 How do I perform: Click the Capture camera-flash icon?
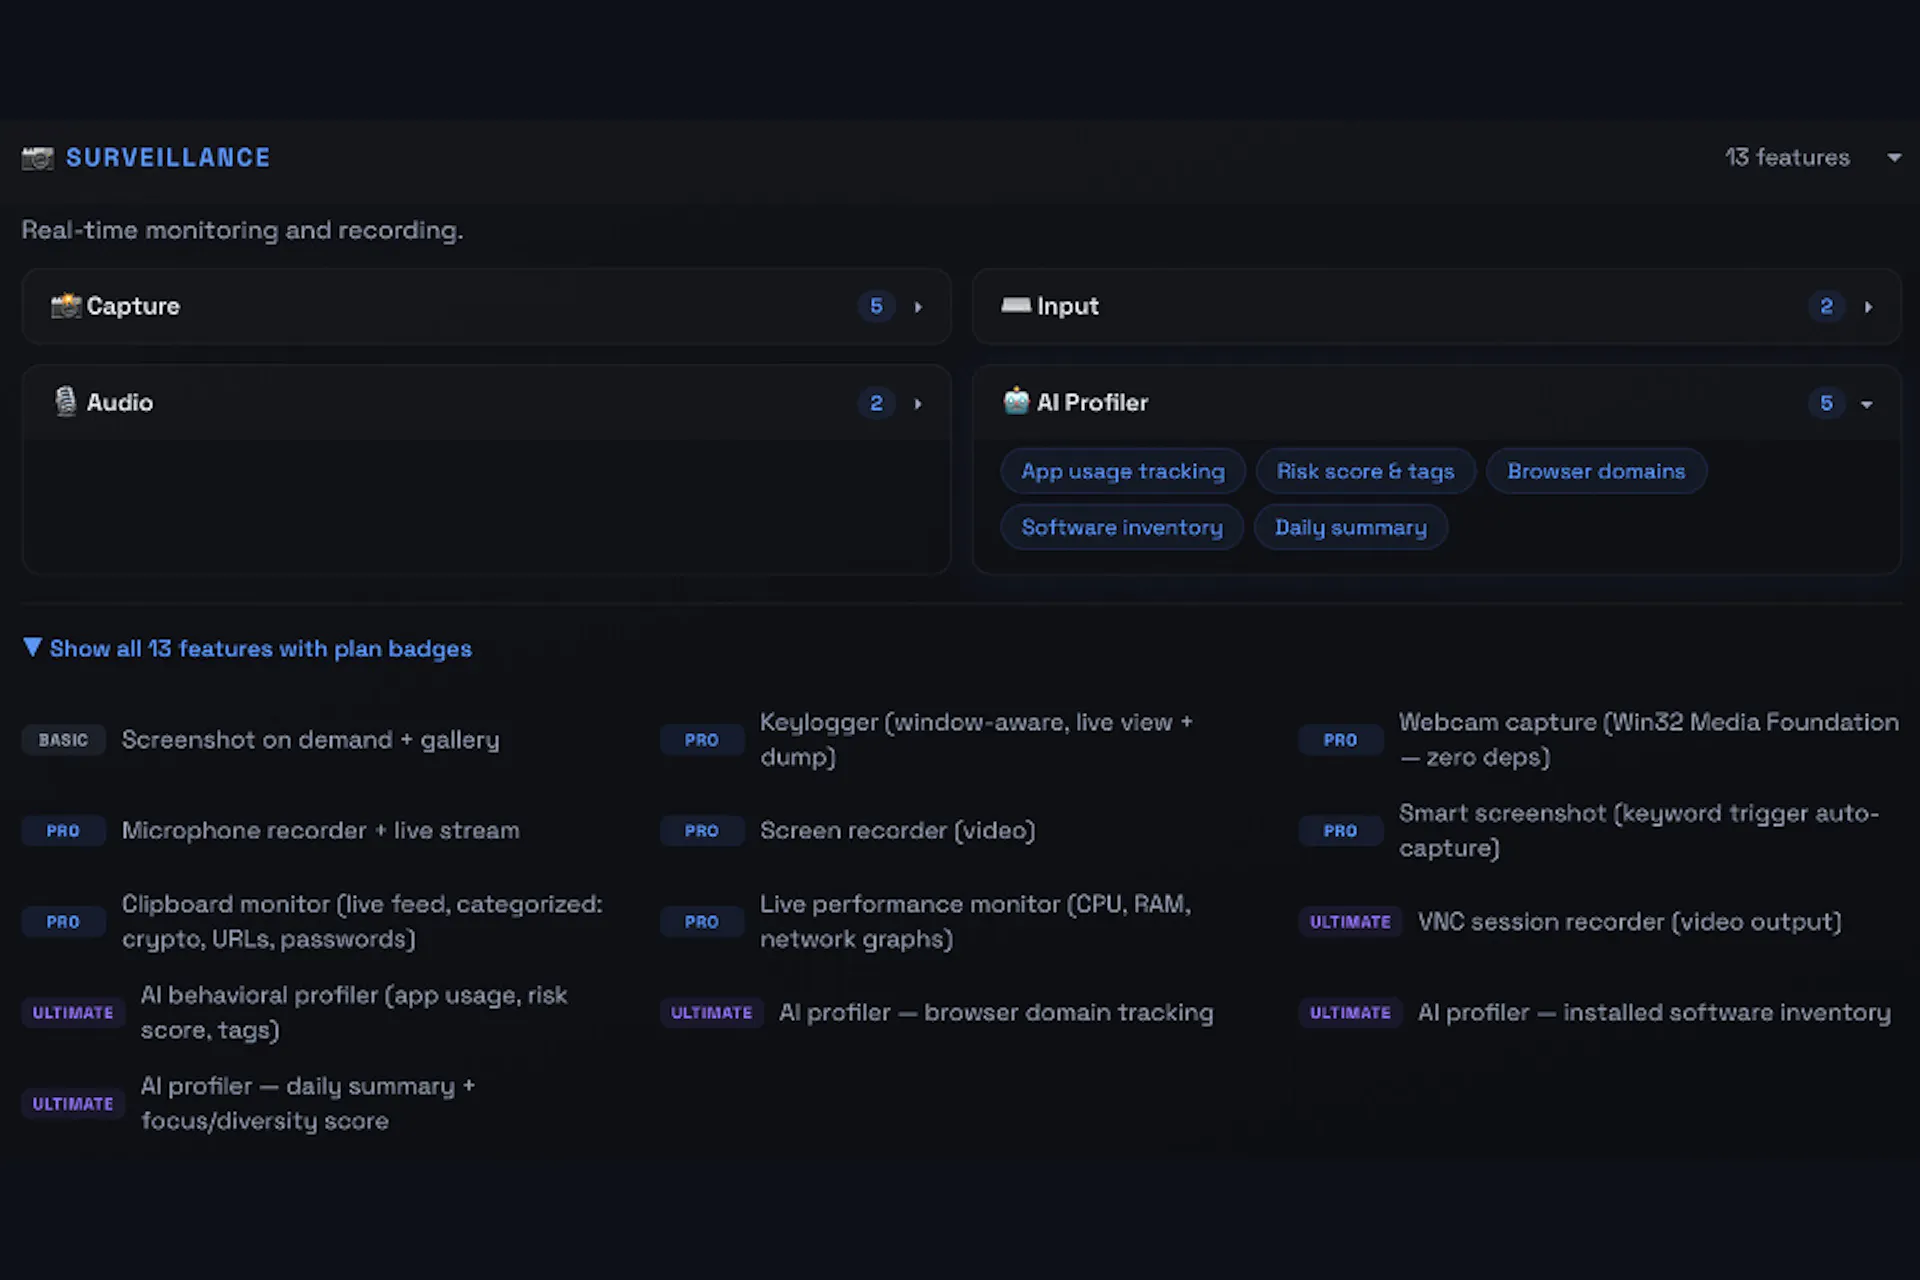66,306
